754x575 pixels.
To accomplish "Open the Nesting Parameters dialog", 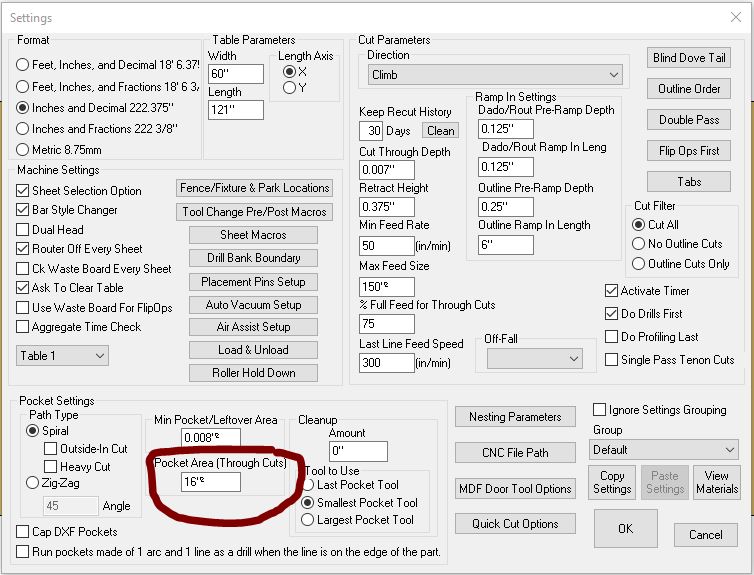I will coord(514,417).
